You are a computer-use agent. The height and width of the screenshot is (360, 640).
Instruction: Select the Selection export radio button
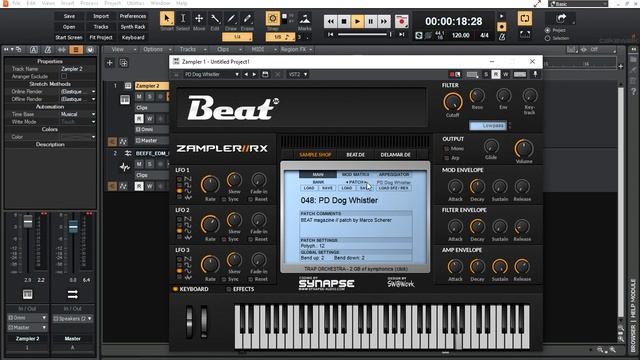point(548,38)
